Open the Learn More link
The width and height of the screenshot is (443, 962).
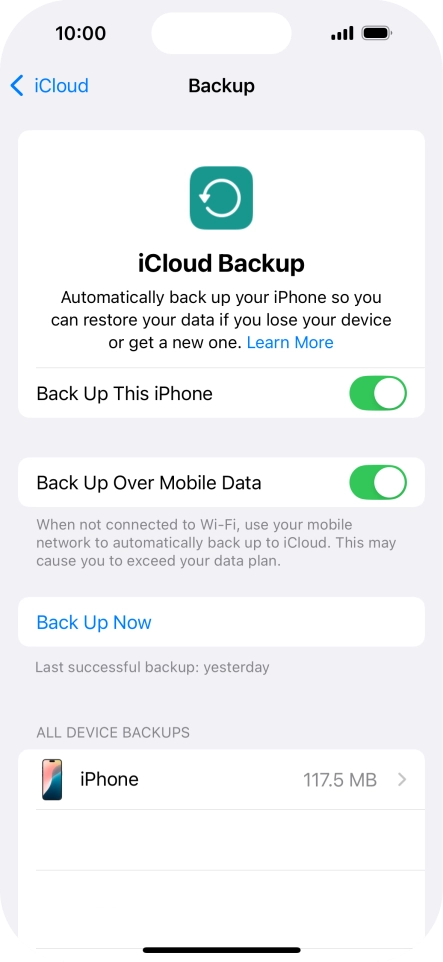290,342
